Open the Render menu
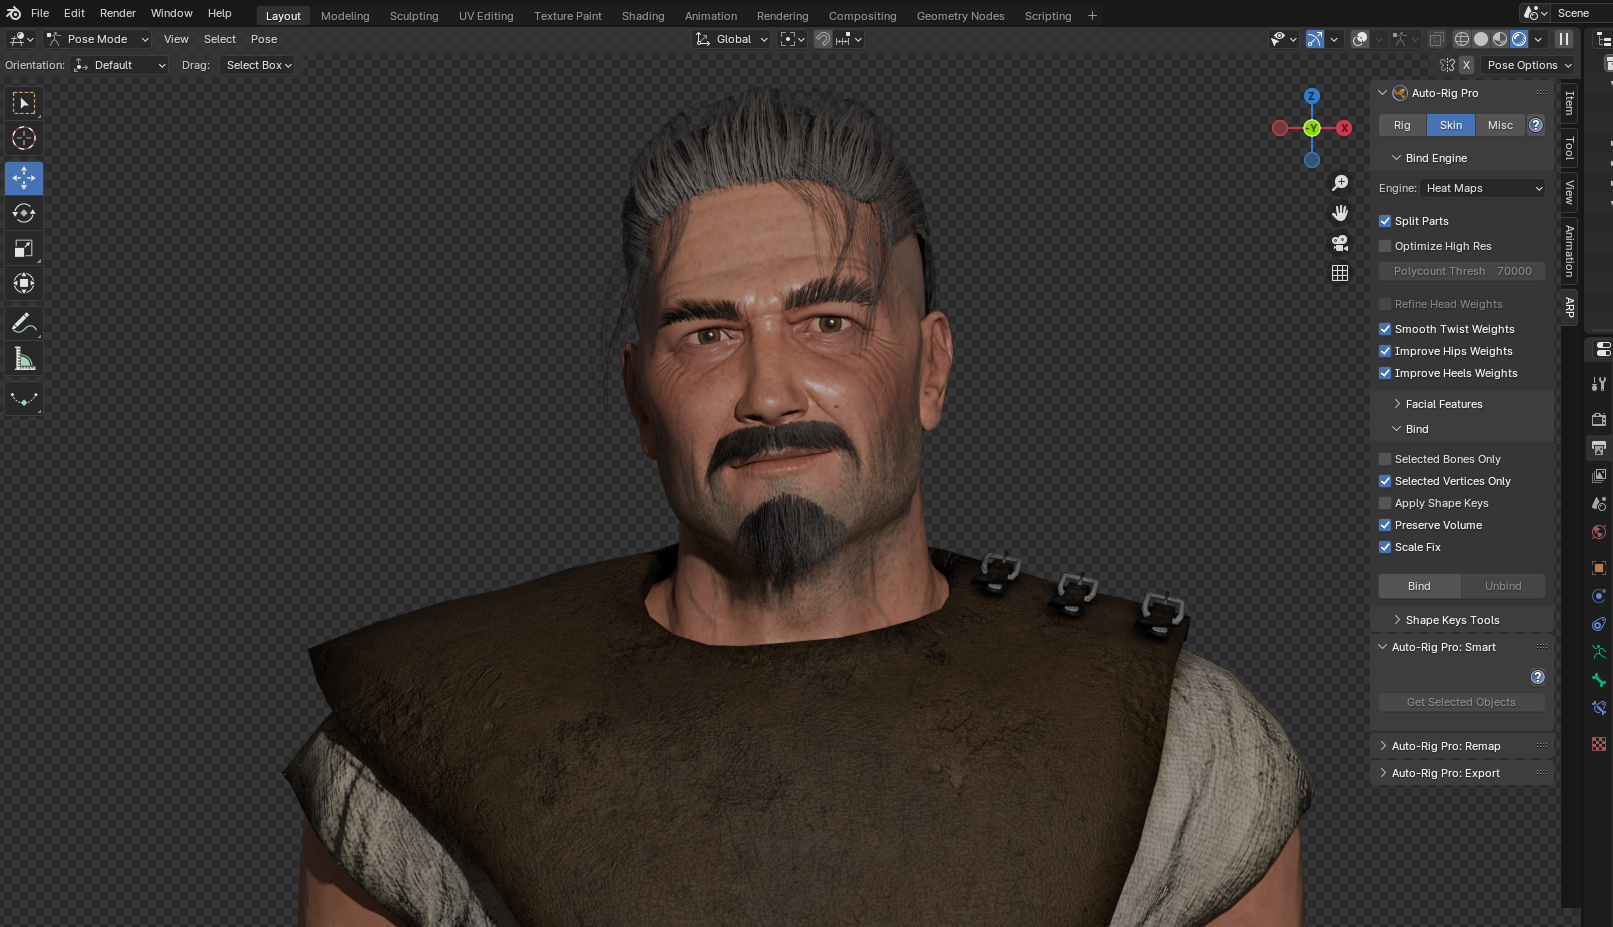This screenshot has height=927, width=1613. (117, 13)
